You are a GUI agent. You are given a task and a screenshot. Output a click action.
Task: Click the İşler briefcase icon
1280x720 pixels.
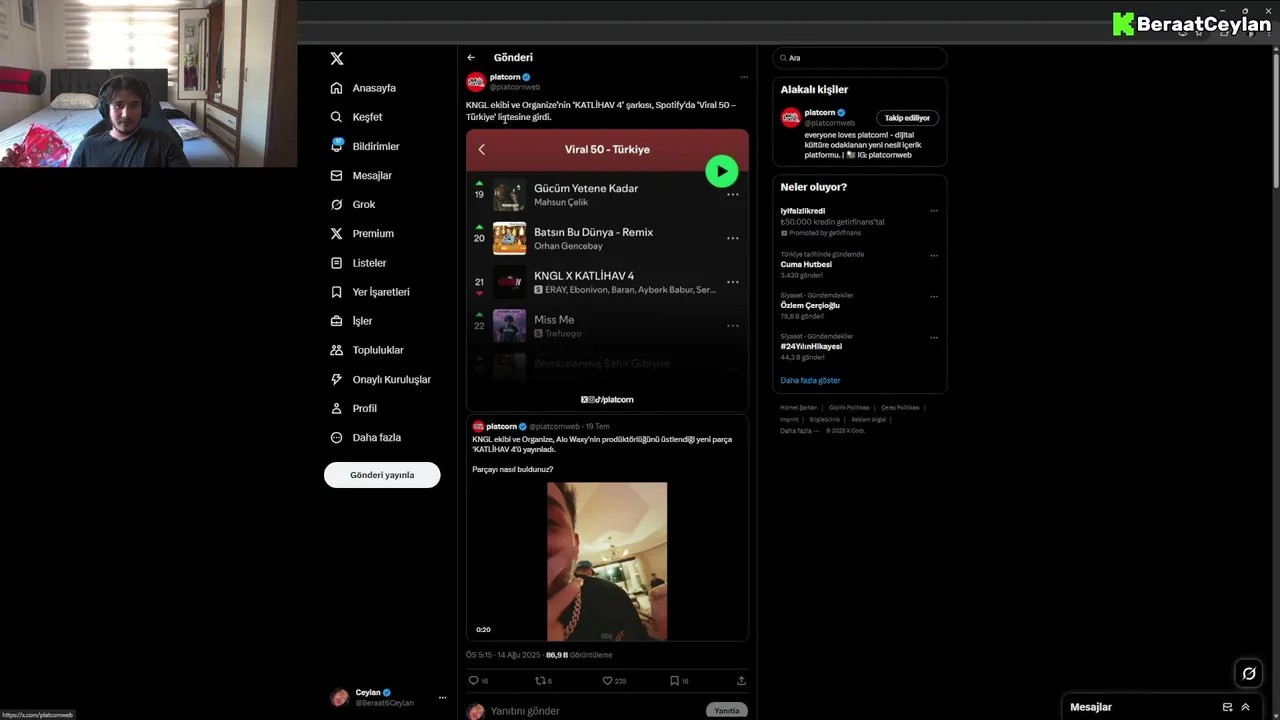point(337,321)
